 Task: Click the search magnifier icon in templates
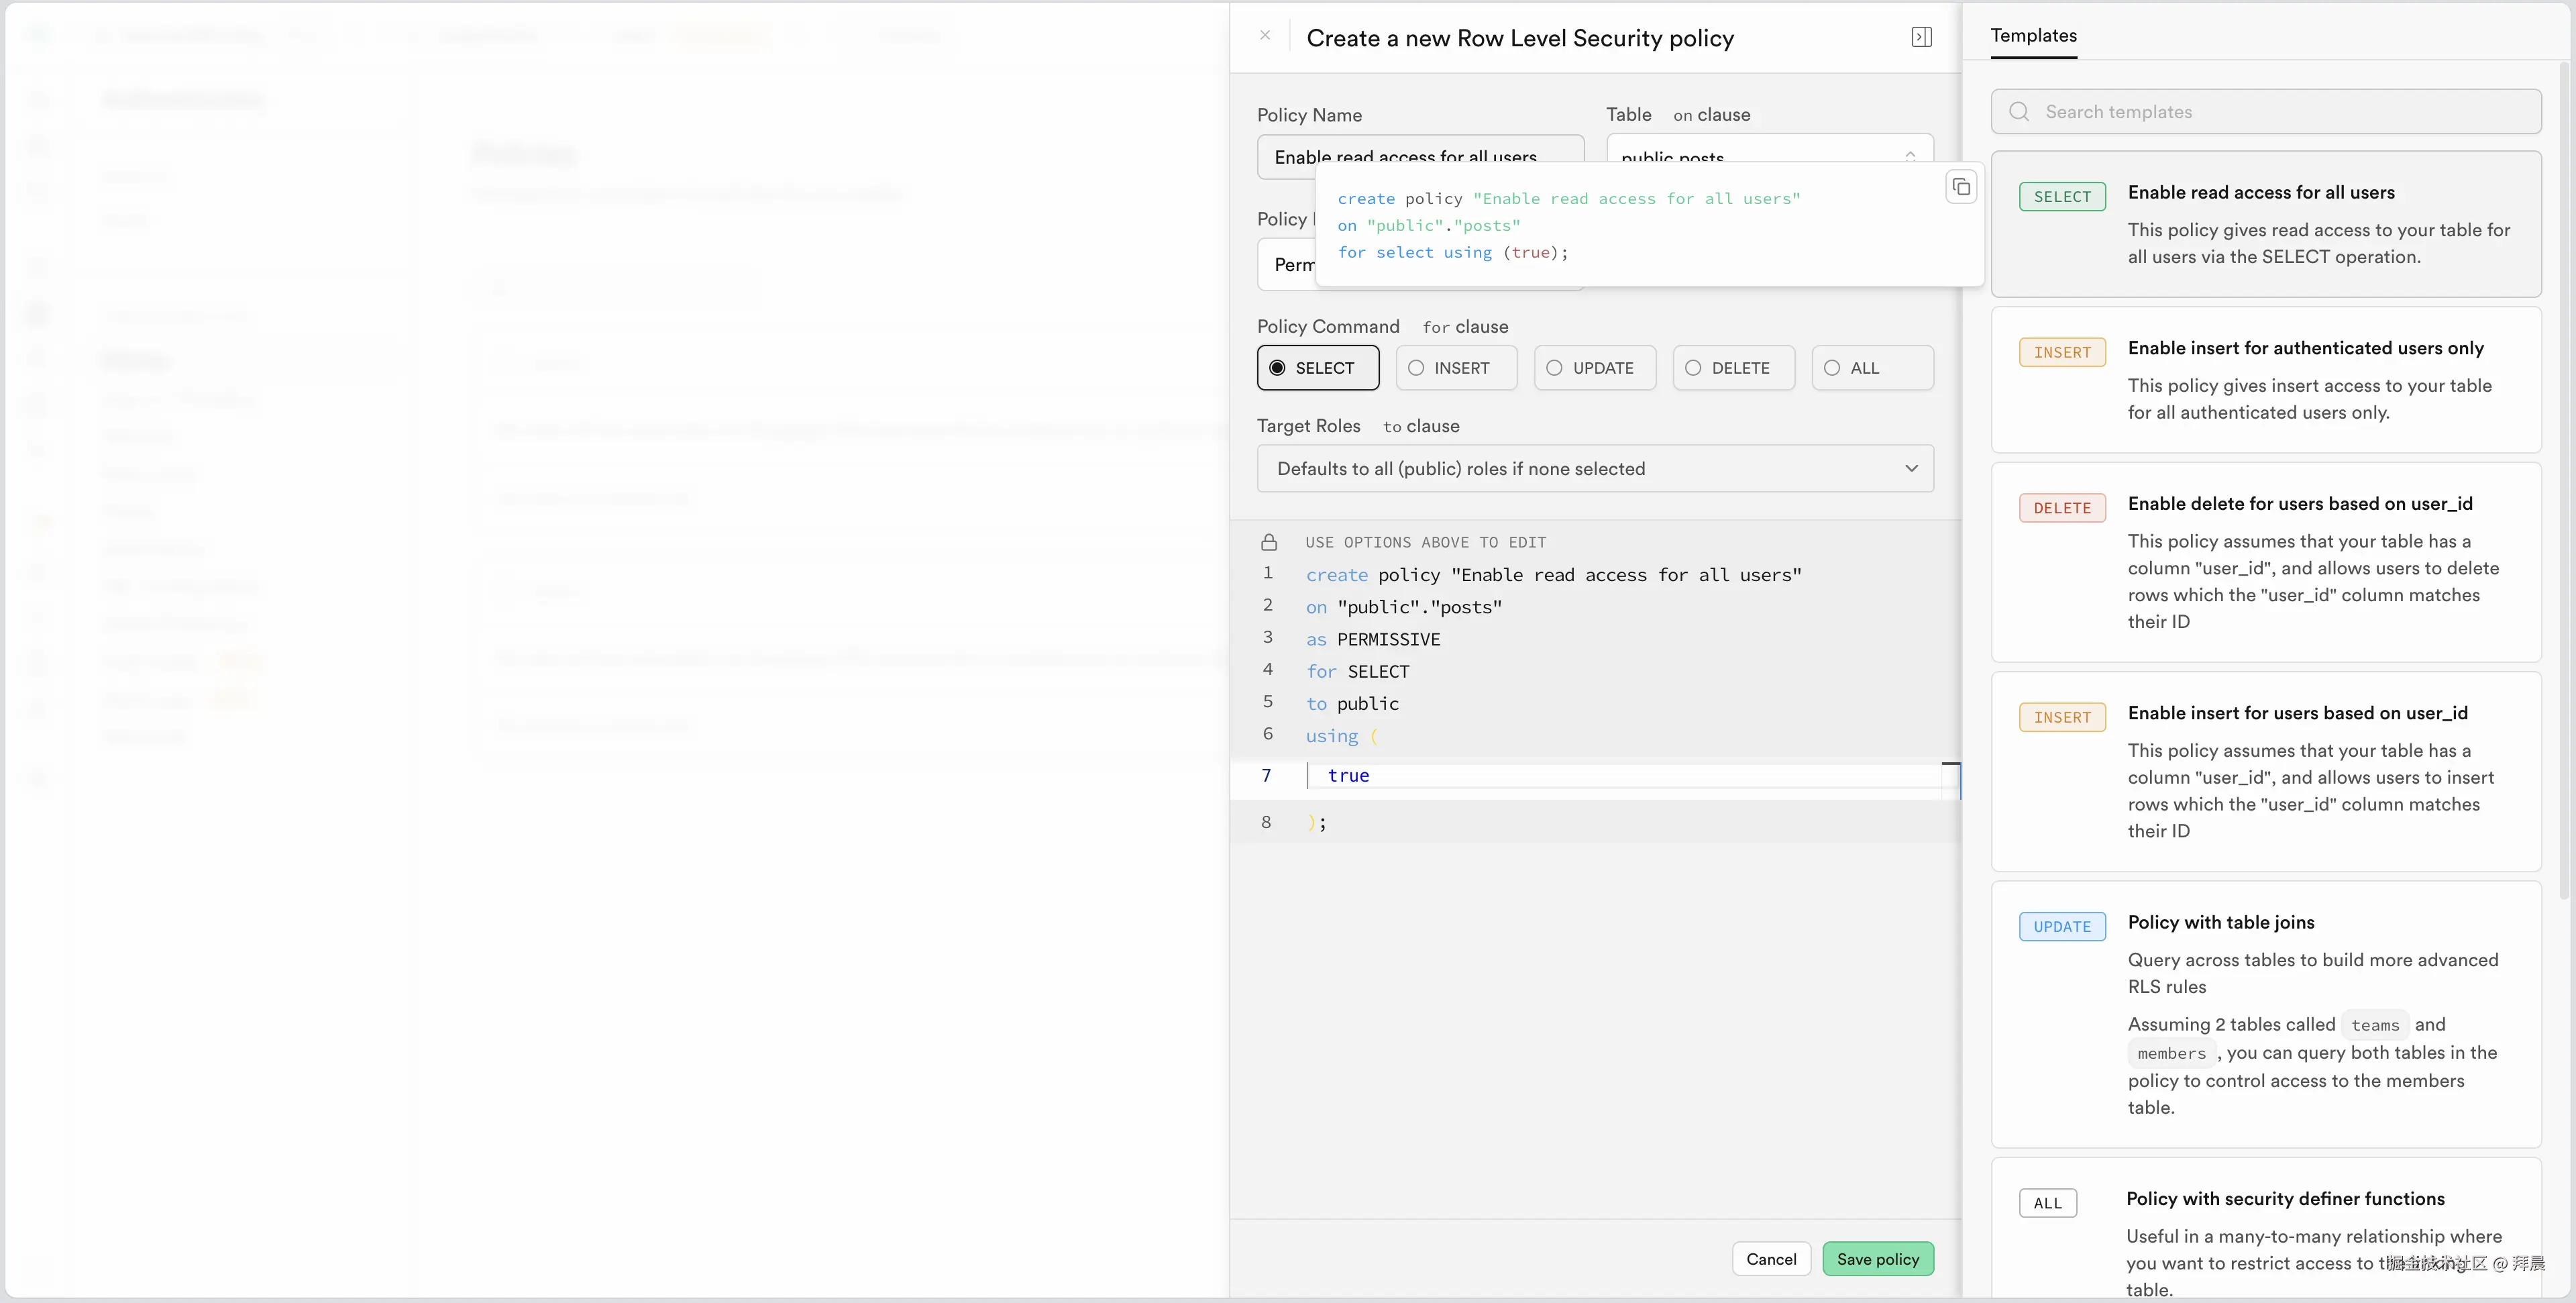2019,112
